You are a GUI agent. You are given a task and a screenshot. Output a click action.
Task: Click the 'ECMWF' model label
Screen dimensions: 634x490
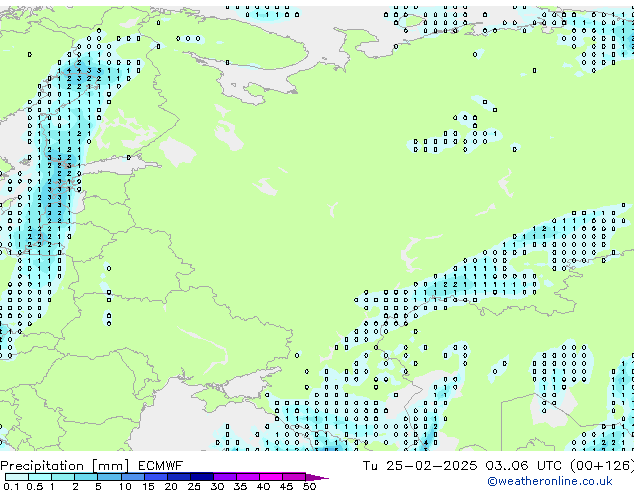click(x=160, y=466)
